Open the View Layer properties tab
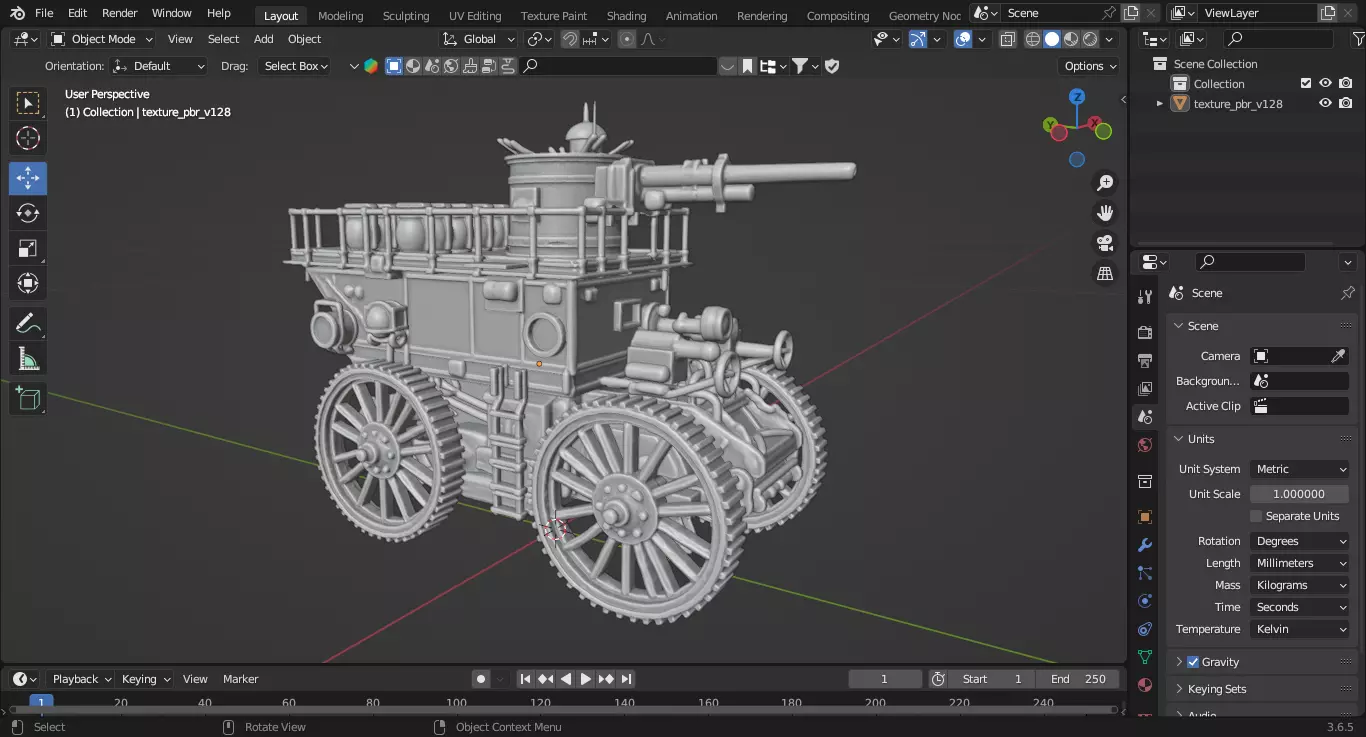The width and height of the screenshot is (1366, 737). pos(1145,388)
